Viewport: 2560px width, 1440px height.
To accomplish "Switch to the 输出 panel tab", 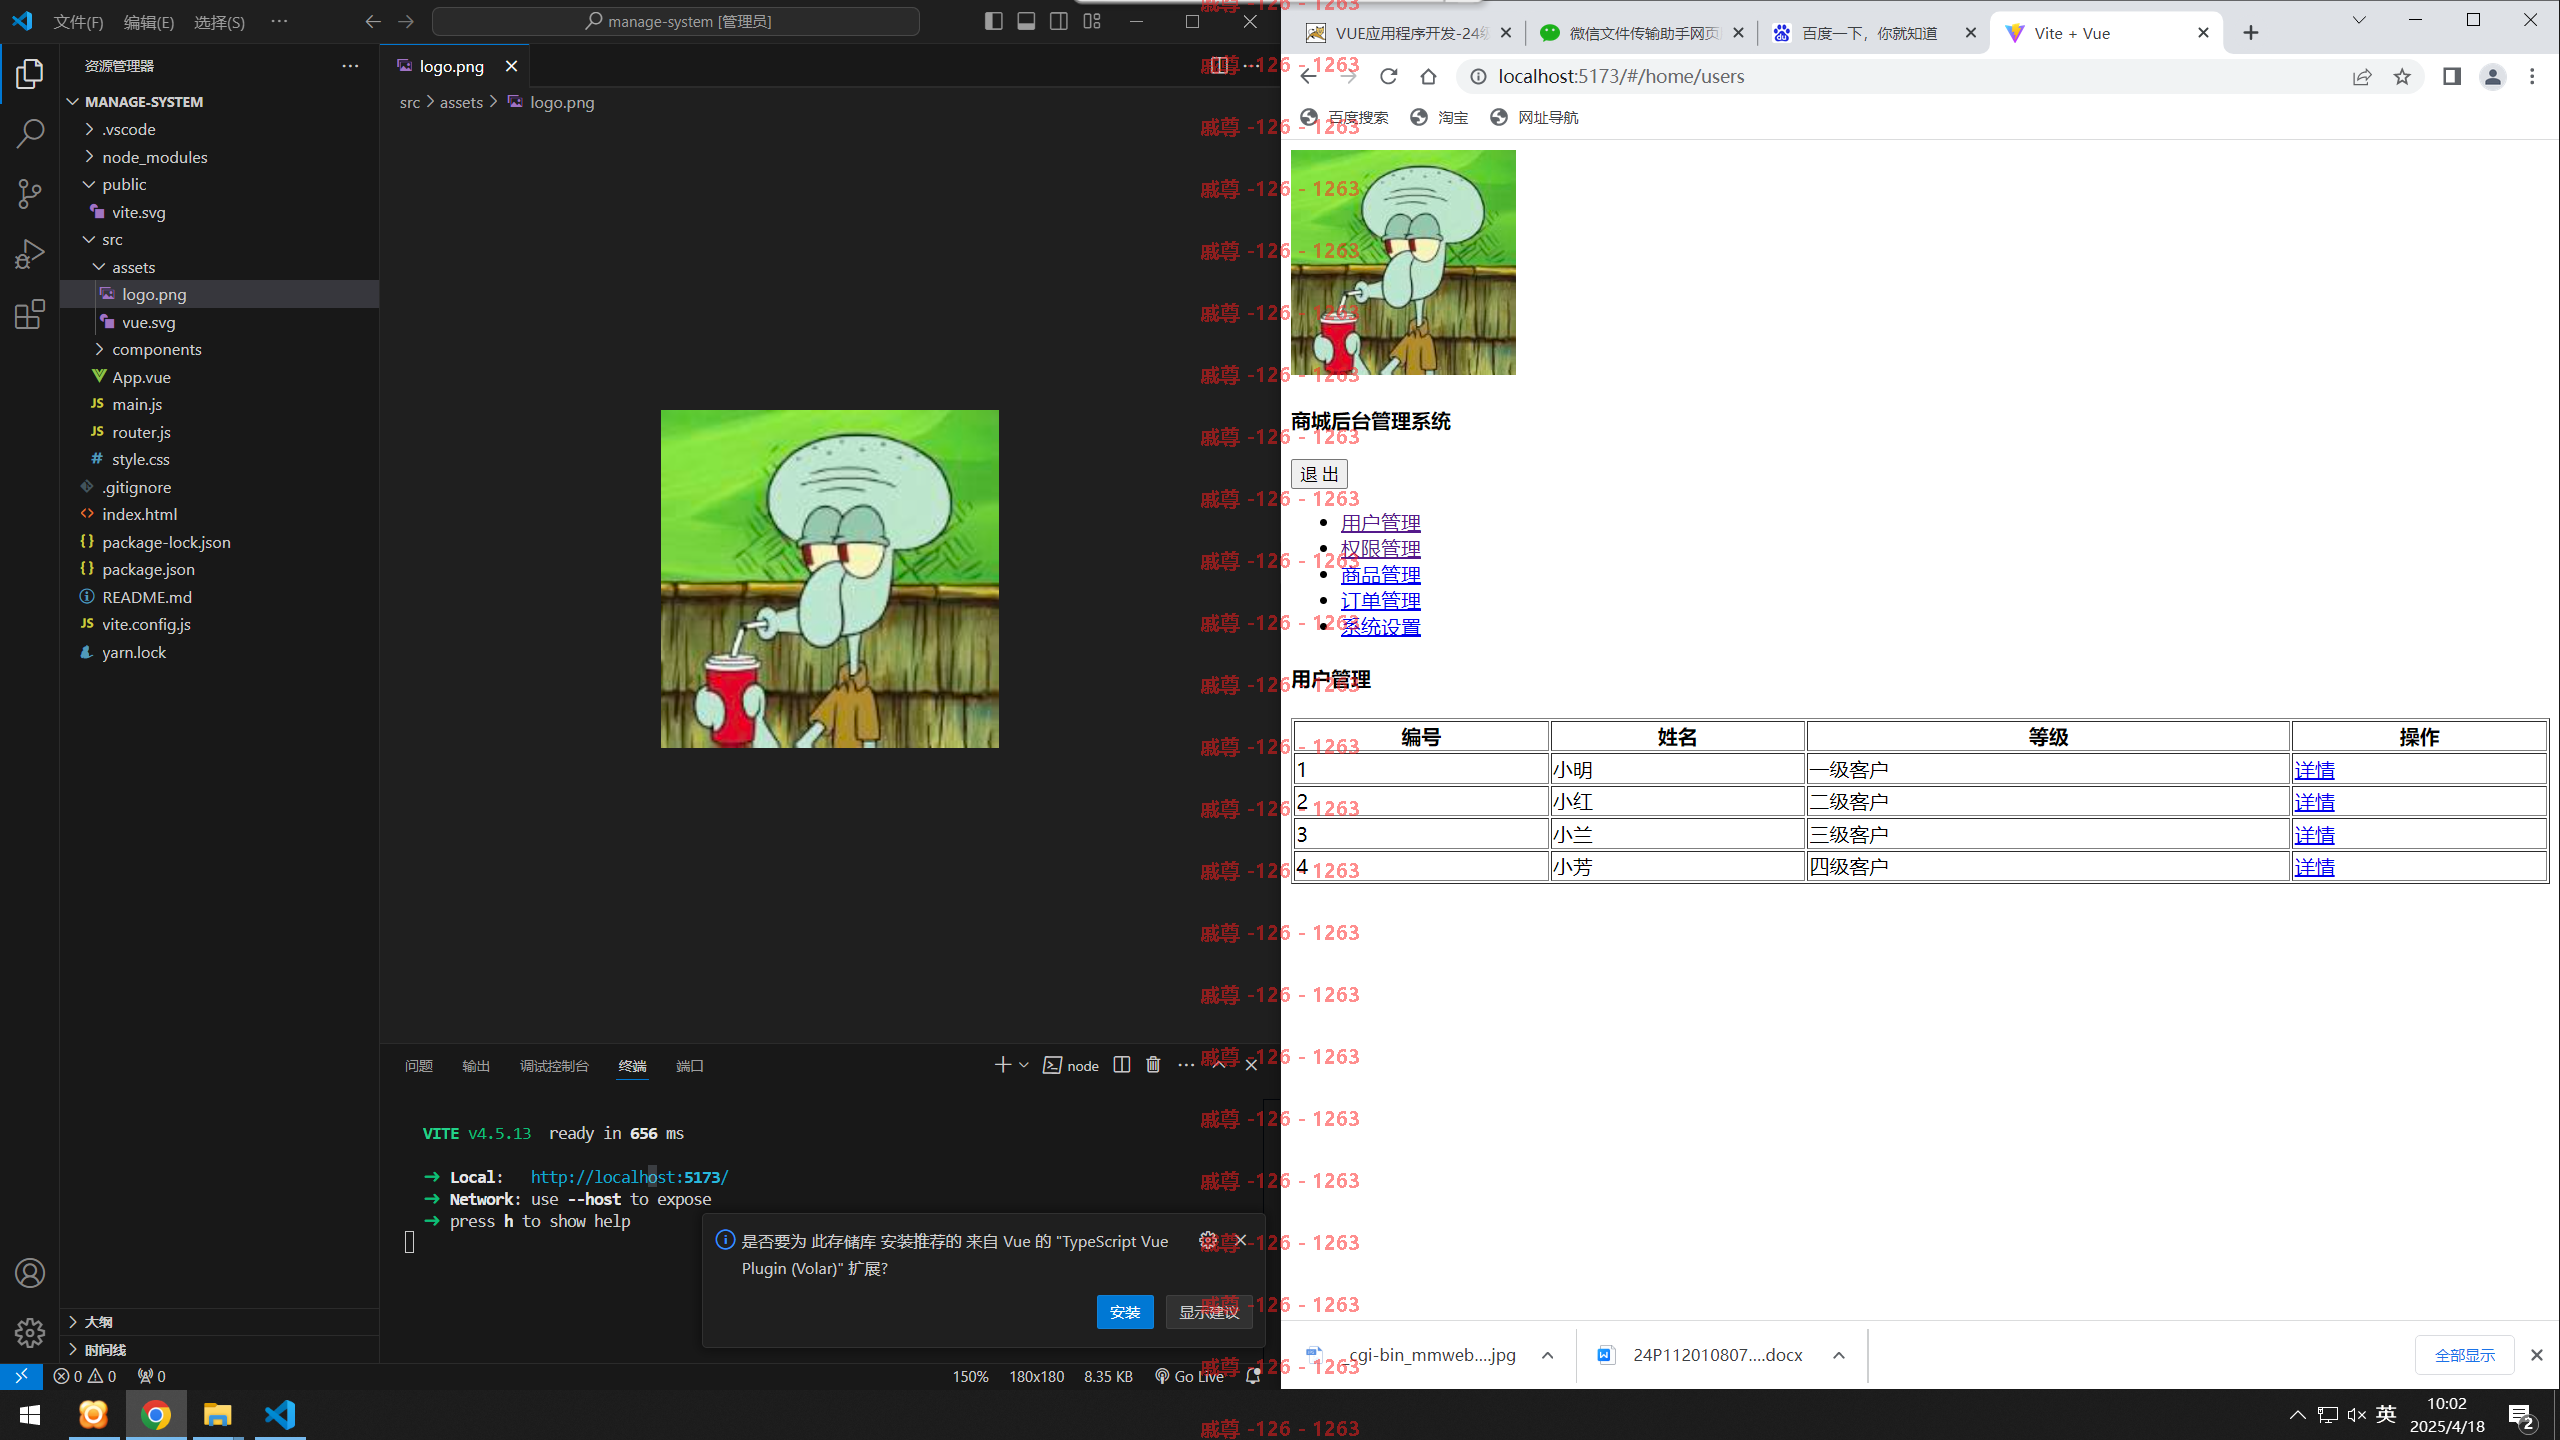I will coord(476,1066).
